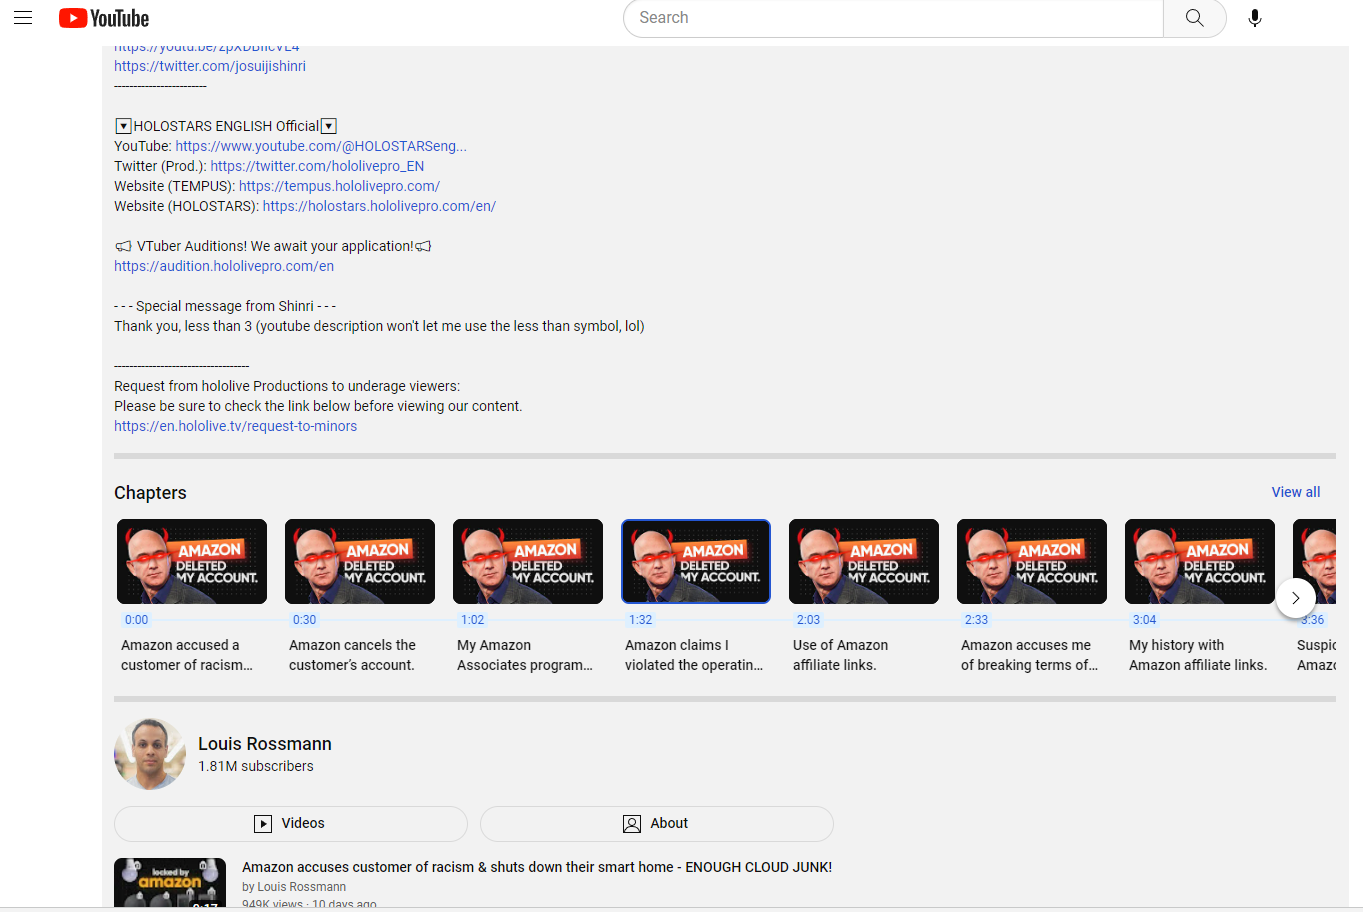Screen dimensions: 1363x912
Task: Select the 3:04 chapter thumbnail
Action: 1200,561
